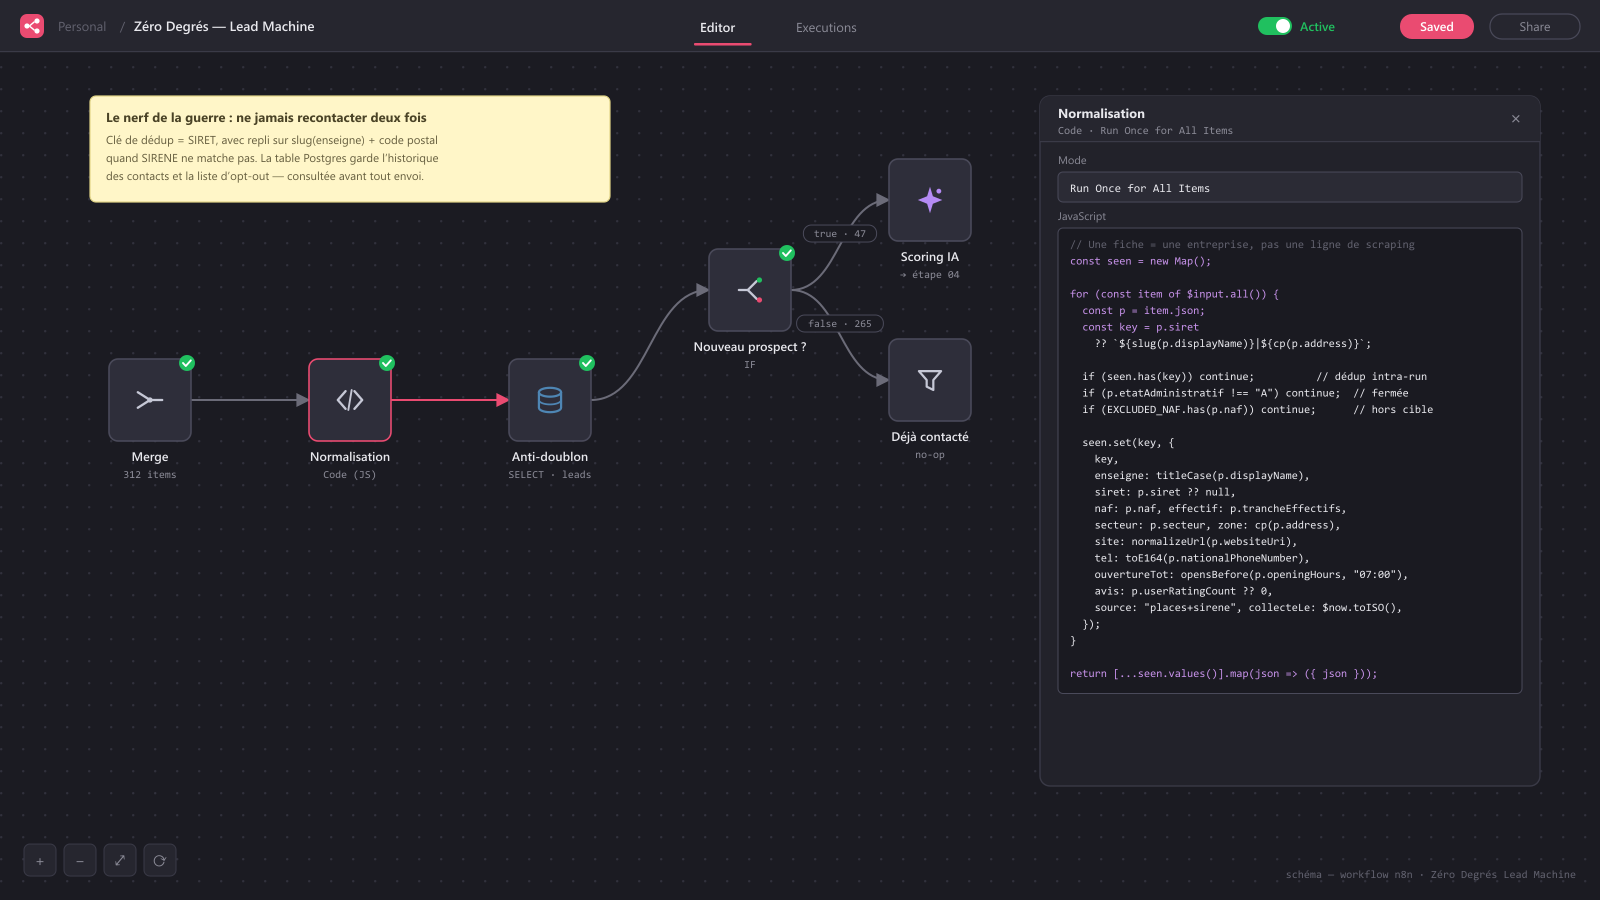Screen dimensions: 1600x900
Task: Click the const seen = new Map() line
Action: pos(1140,262)
